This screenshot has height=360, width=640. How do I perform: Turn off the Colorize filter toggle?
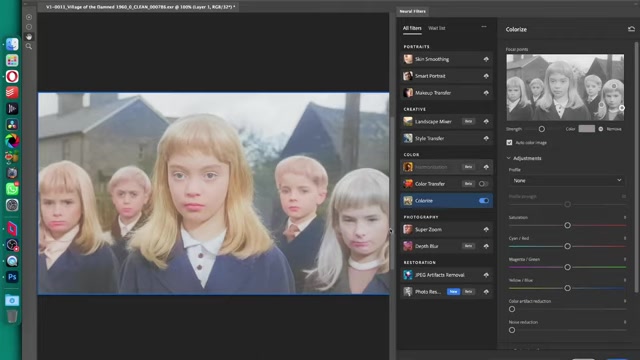(x=484, y=201)
